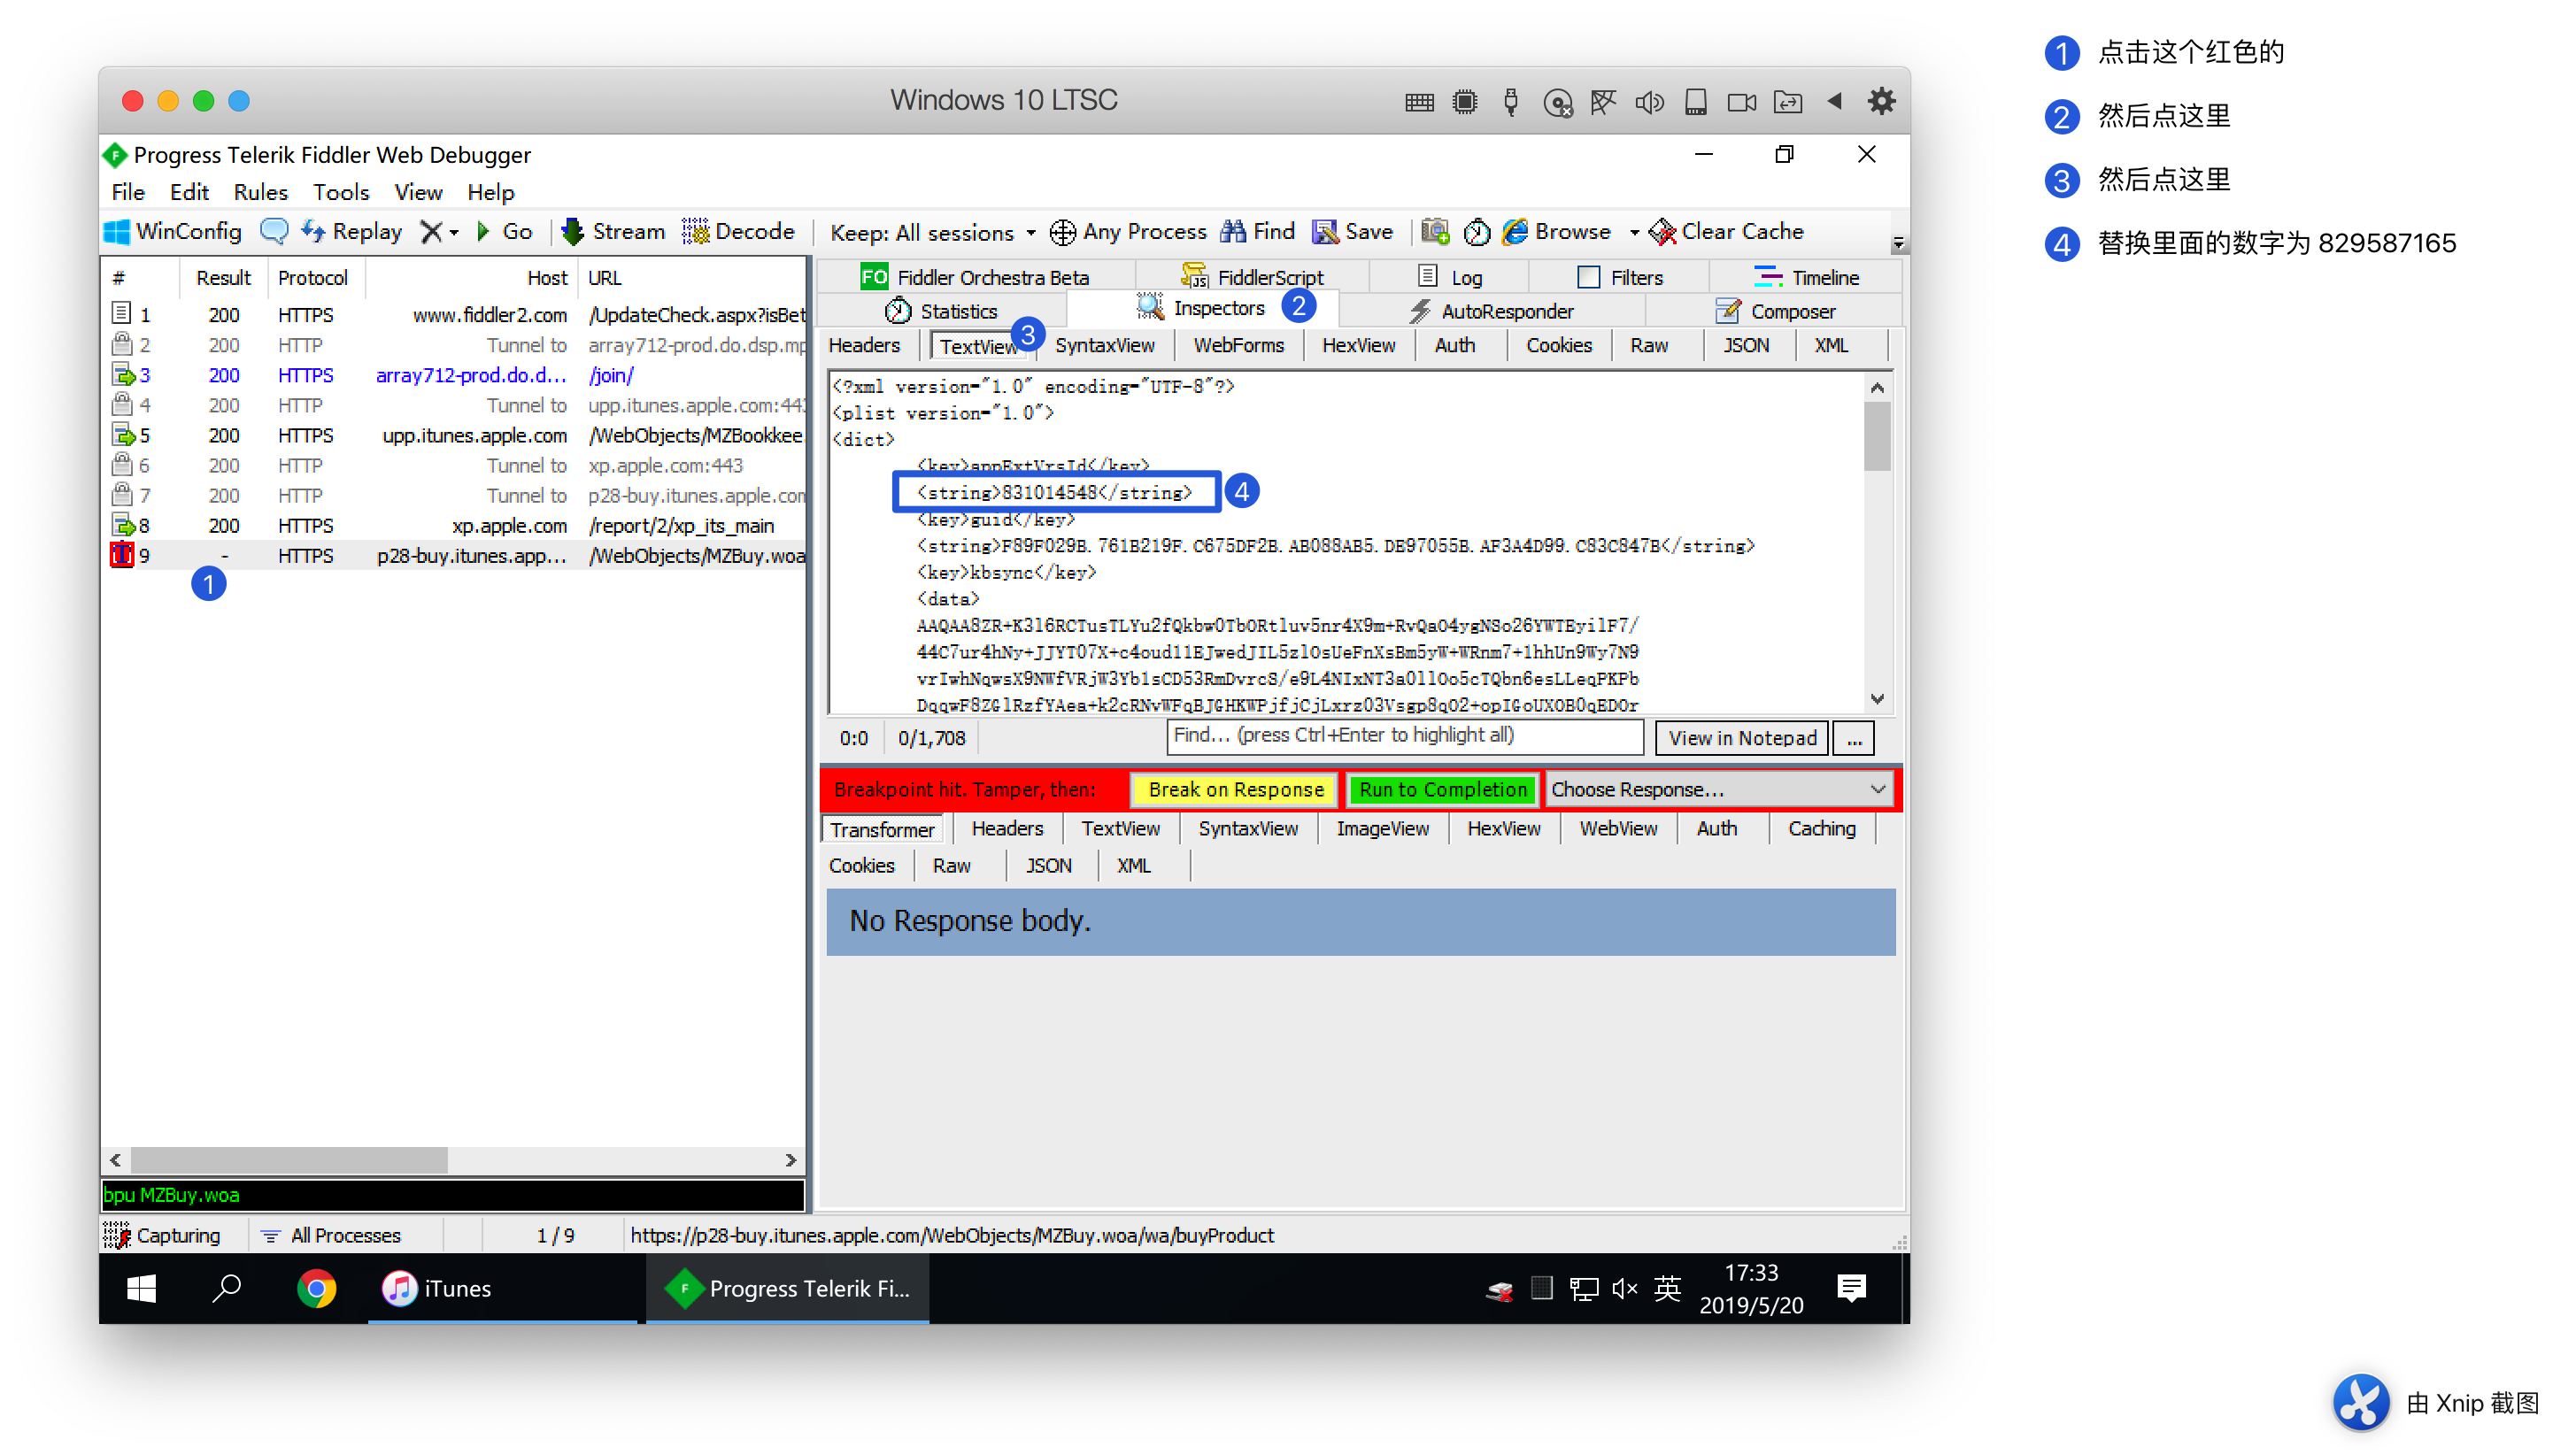The image size is (2576, 1455).
Task: Click the Host column header
Action: (x=472, y=277)
